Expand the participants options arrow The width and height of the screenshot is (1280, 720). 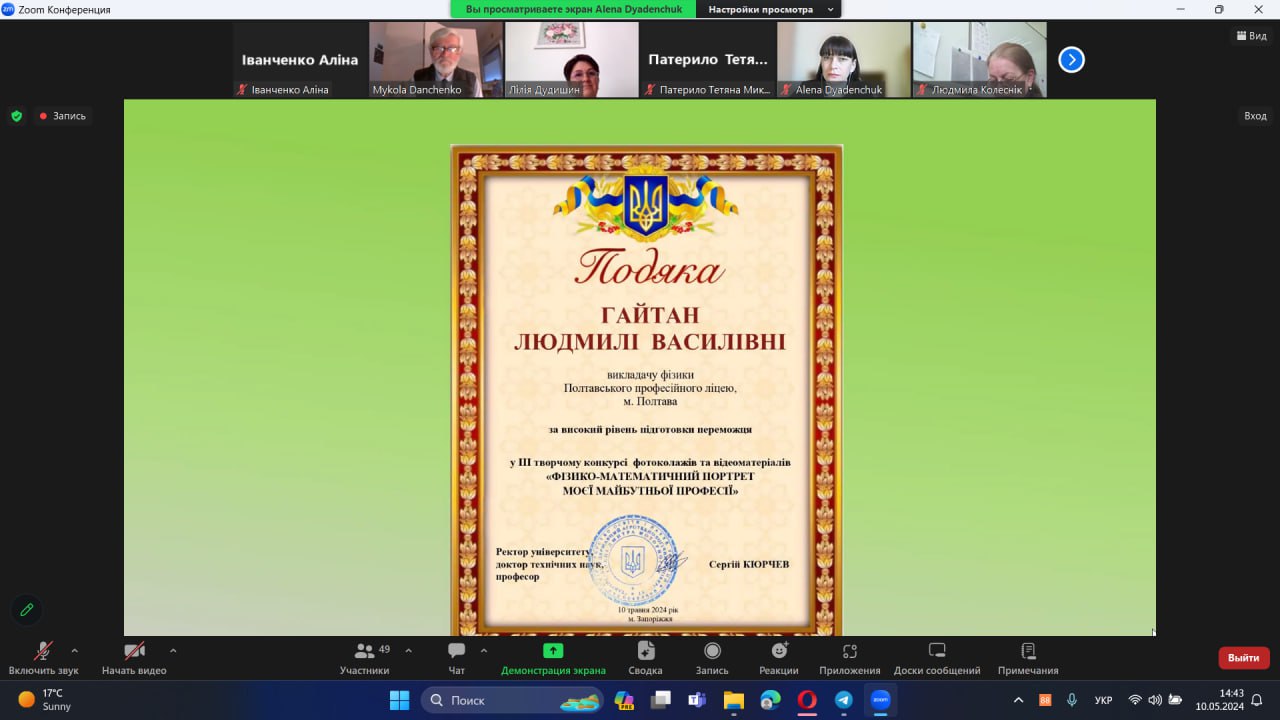point(408,650)
